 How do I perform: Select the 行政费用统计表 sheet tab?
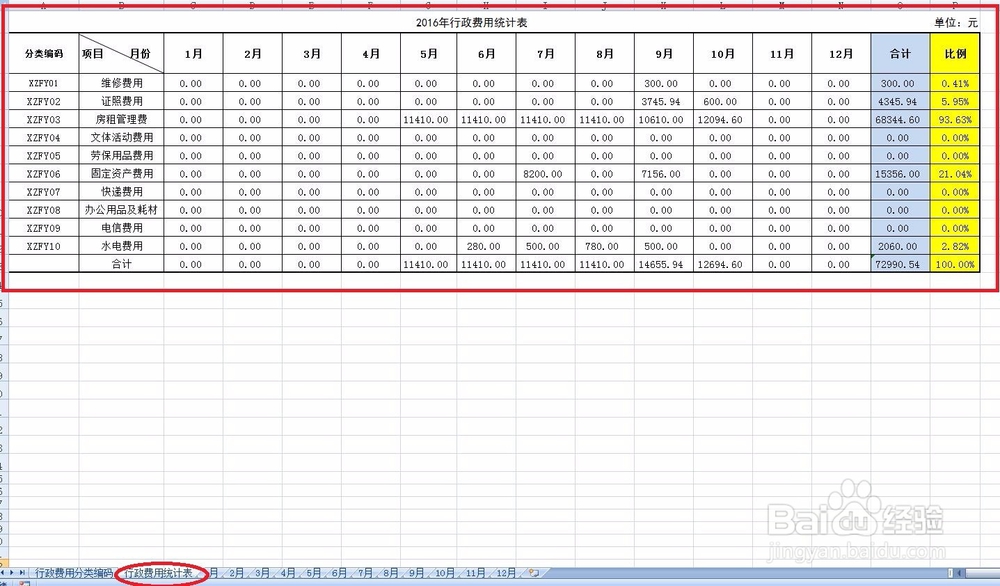(x=159, y=573)
